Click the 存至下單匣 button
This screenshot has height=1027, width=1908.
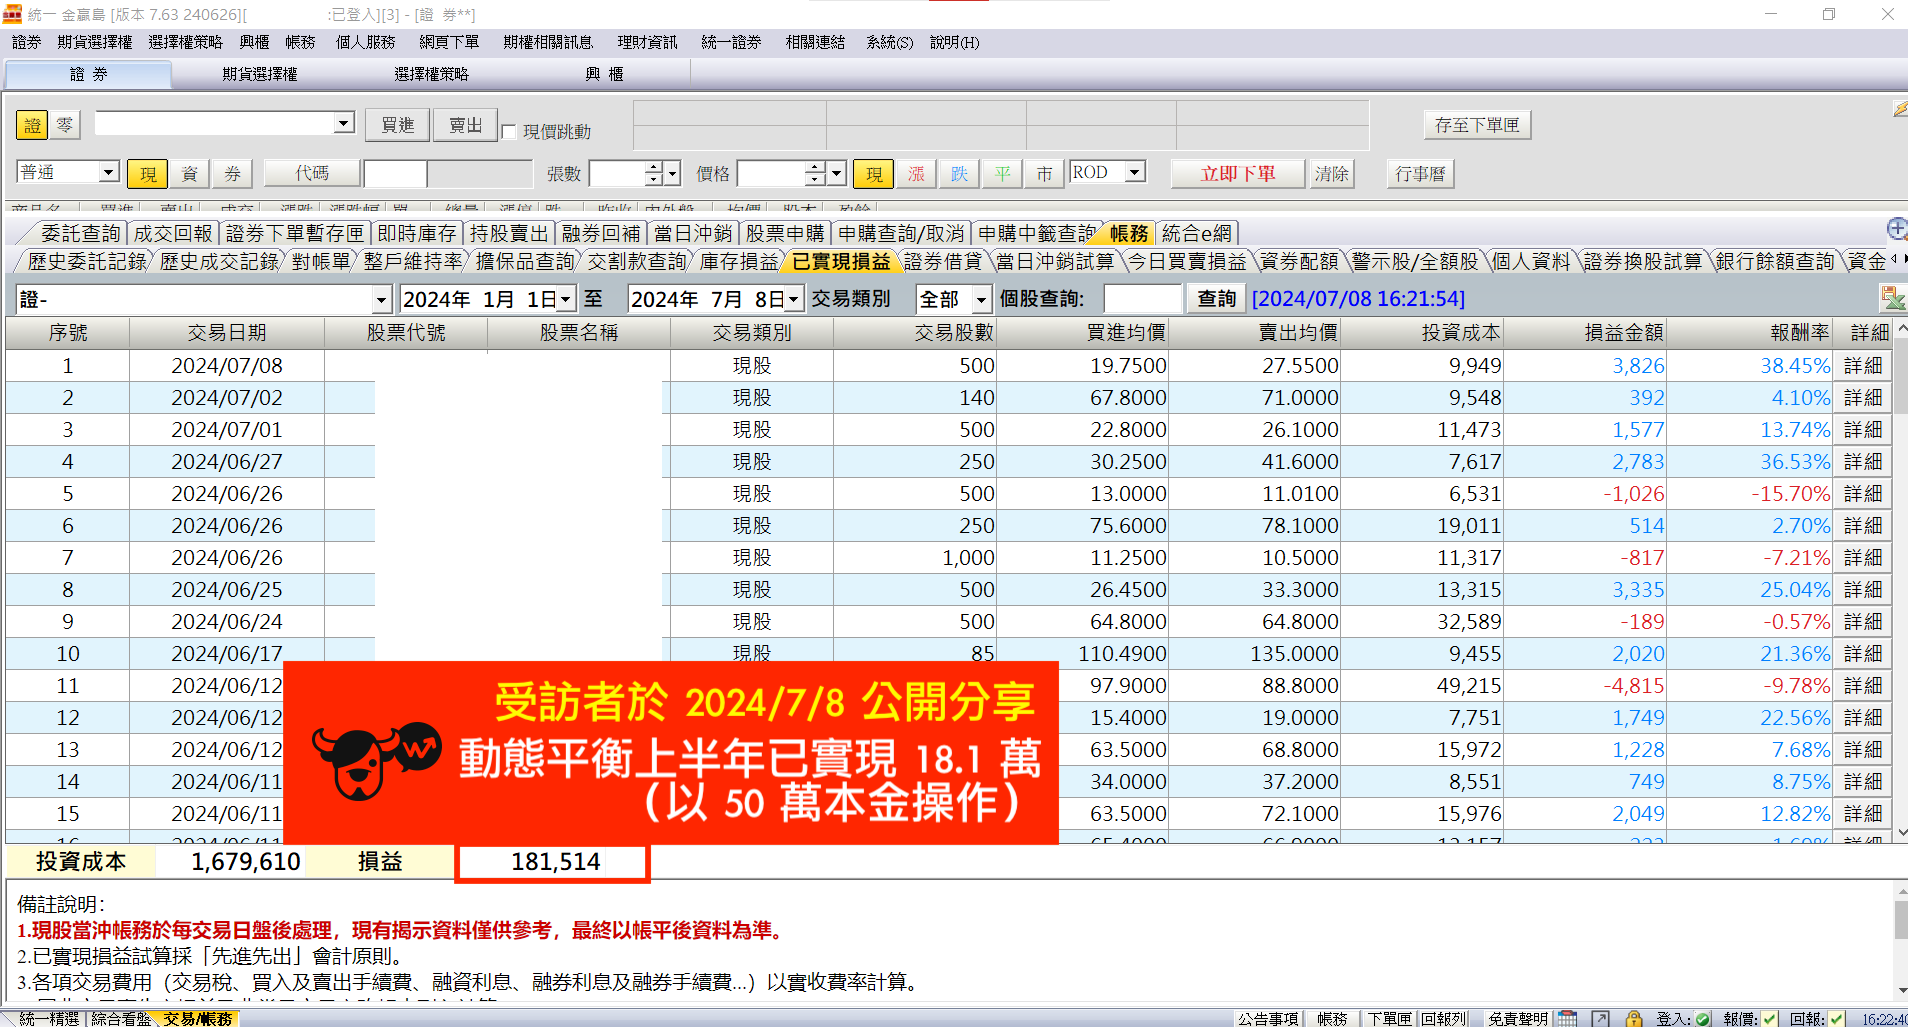[x=1477, y=125]
